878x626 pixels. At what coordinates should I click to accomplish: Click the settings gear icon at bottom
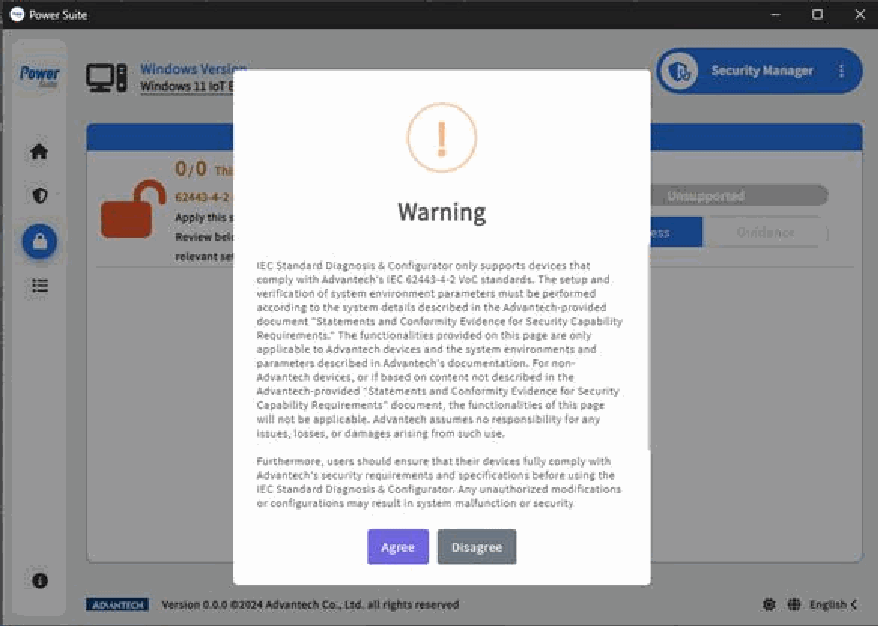coord(769,604)
